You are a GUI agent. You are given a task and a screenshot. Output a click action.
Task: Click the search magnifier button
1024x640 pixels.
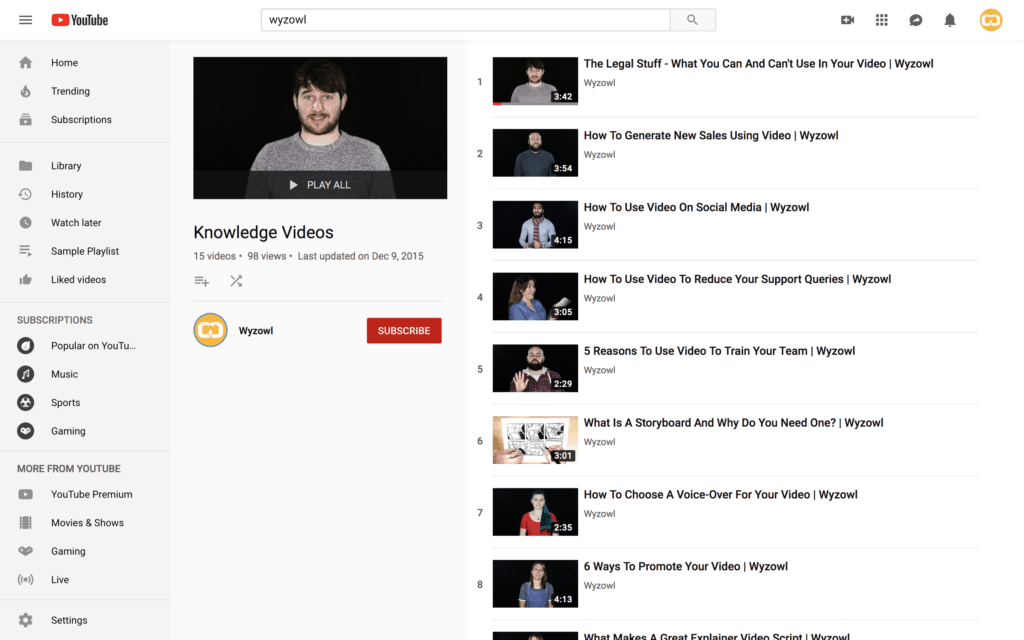coord(692,20)
